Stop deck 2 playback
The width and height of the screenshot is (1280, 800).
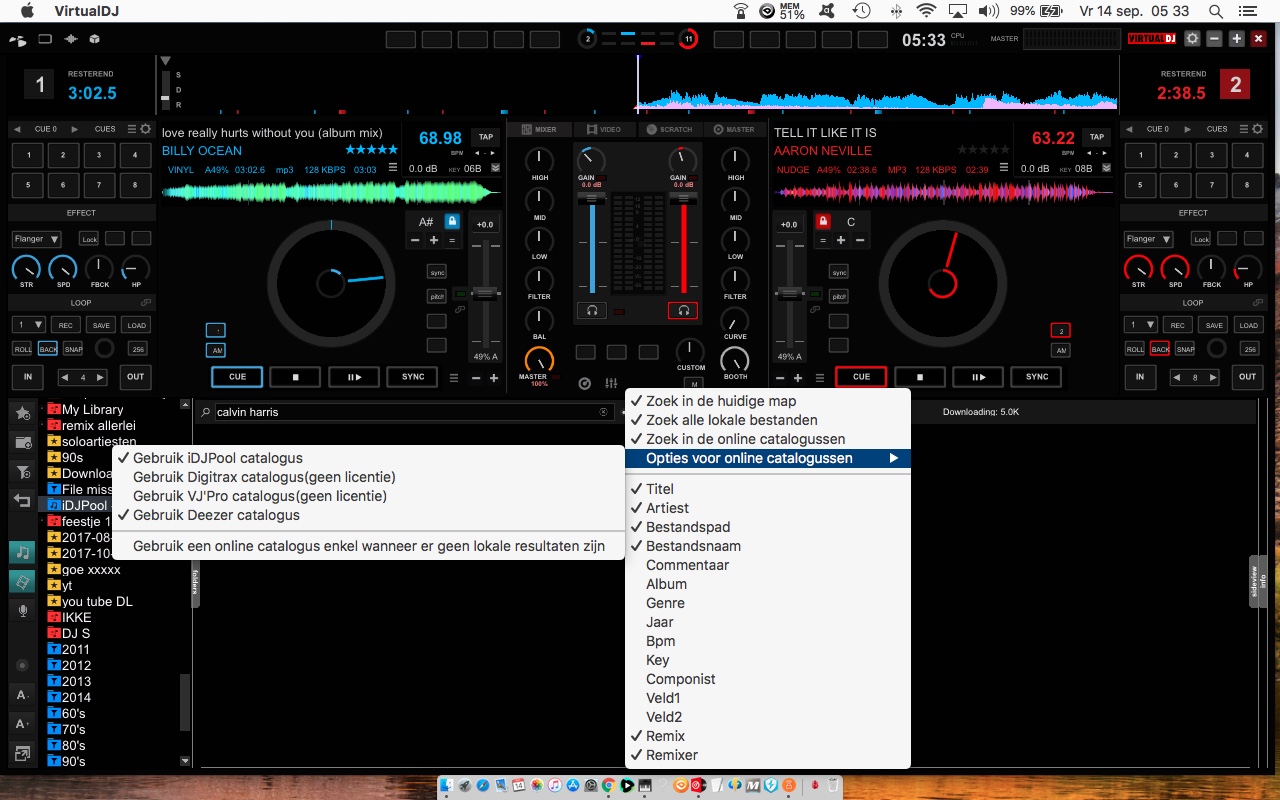[x=919, y=377]
